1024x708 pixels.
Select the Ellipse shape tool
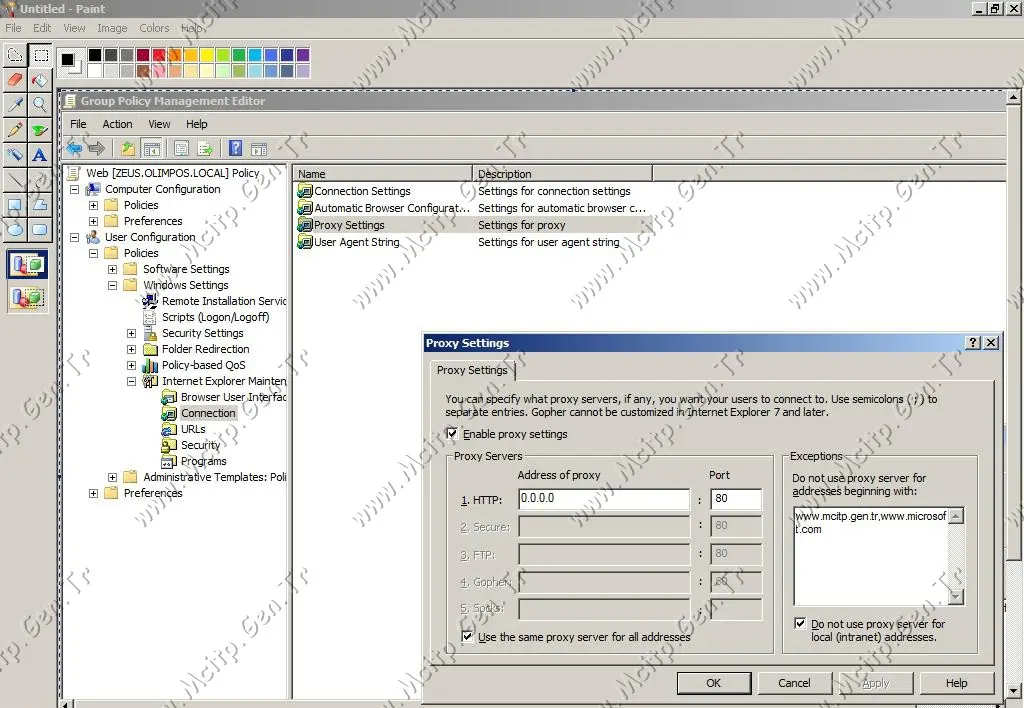click(x=15, y=229)
